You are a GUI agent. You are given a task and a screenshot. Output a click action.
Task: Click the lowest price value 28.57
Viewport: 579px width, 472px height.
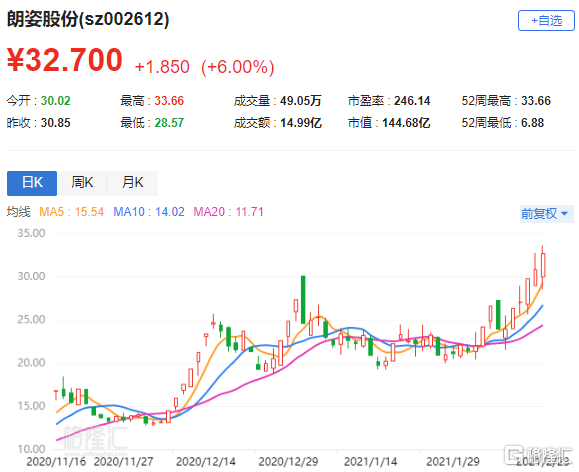click(169, 123)
